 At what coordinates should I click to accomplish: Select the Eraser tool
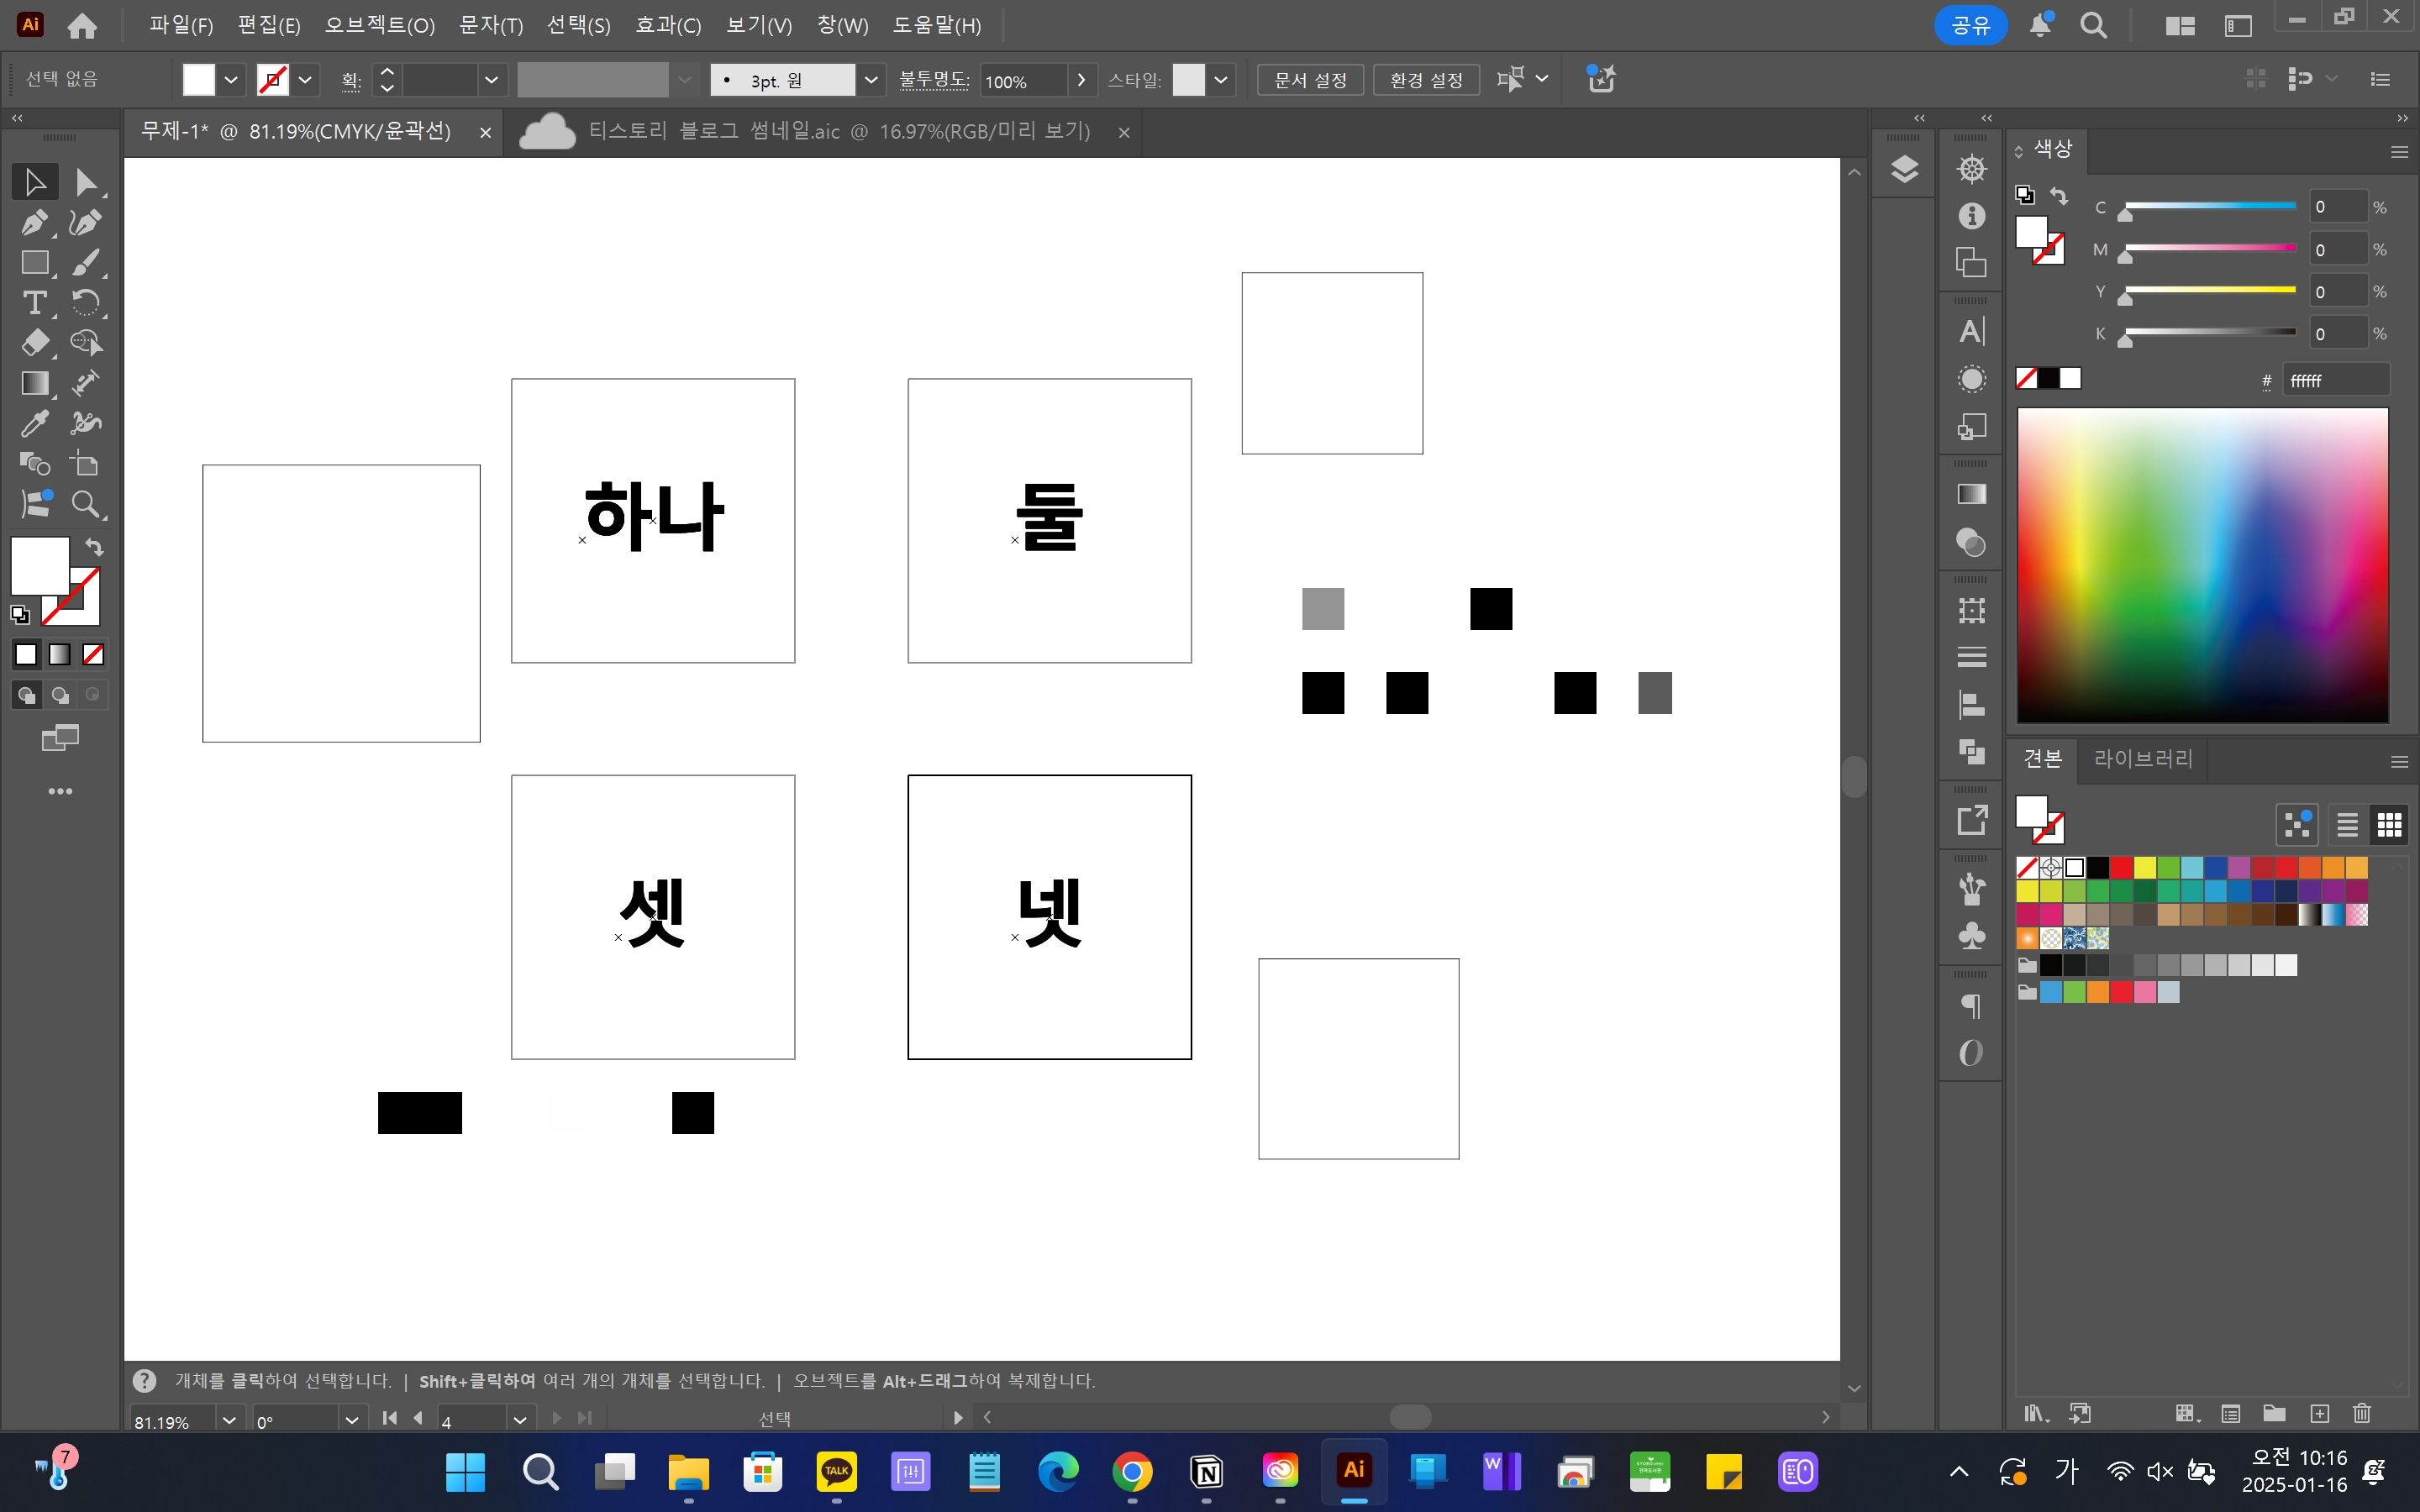point(35,343)
